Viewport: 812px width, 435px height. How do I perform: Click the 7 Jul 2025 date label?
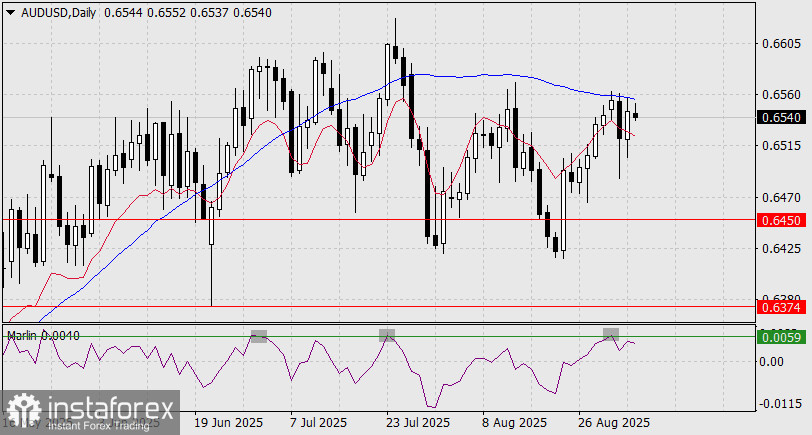pos(318,423)
